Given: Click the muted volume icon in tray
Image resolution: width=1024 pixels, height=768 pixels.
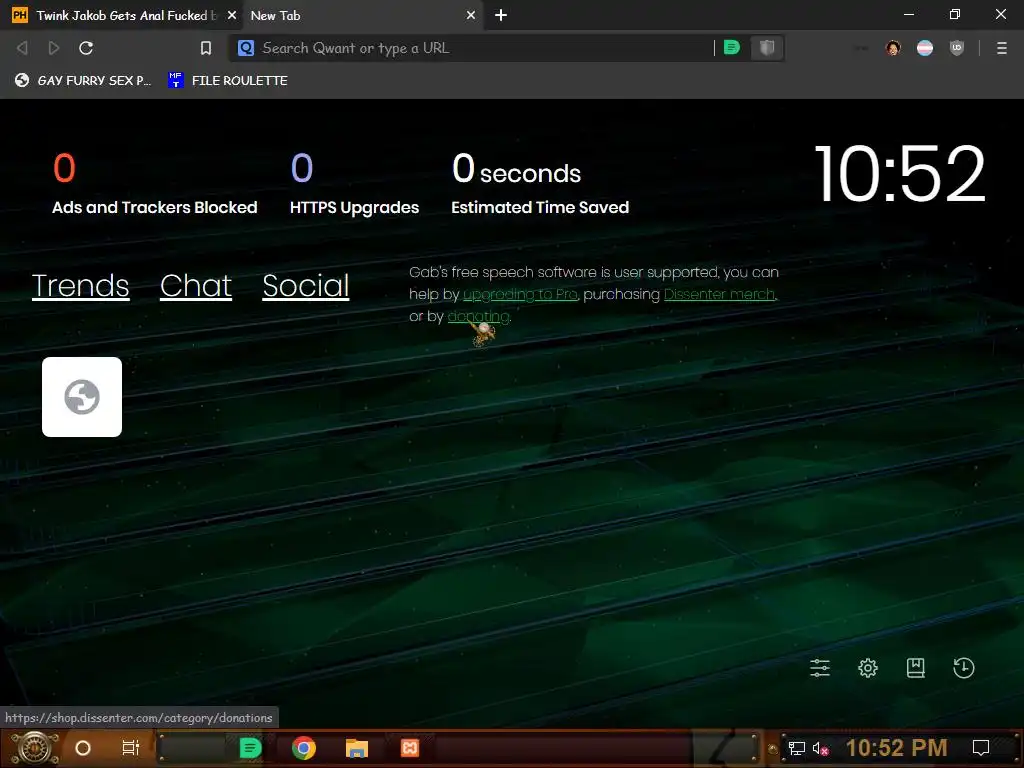Looking at the screenshot, I should coord(820,748).
